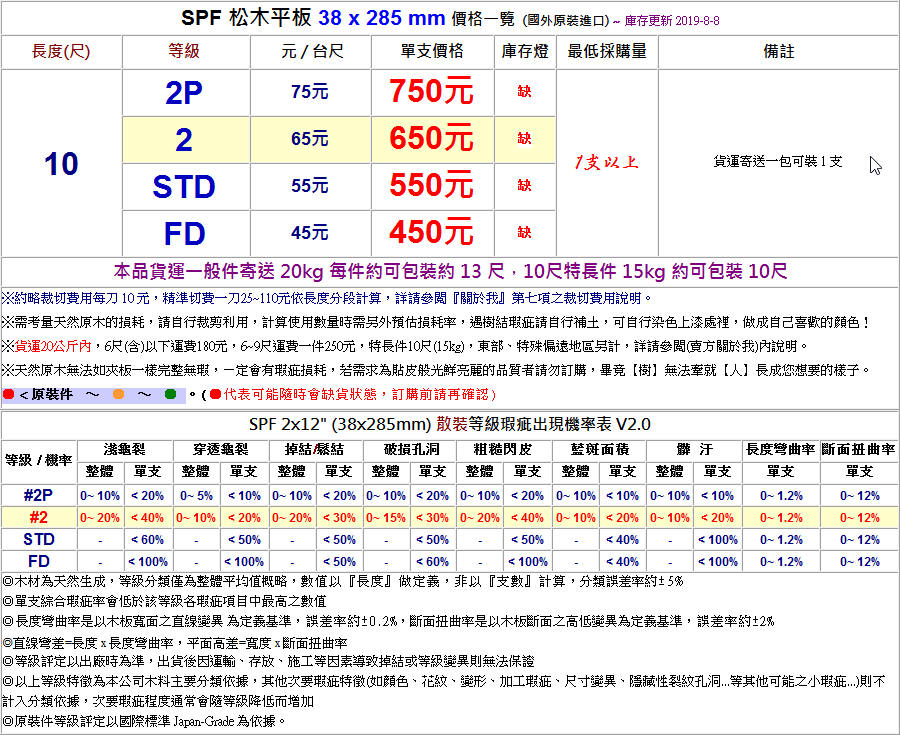
Task: Click the 庫存更新 2019-8-8 date text
Action: 672,21
